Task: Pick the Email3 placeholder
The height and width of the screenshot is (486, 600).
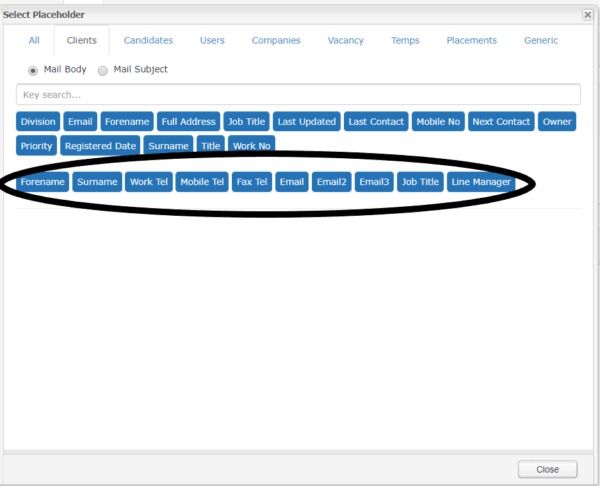Action: point(374,182)
